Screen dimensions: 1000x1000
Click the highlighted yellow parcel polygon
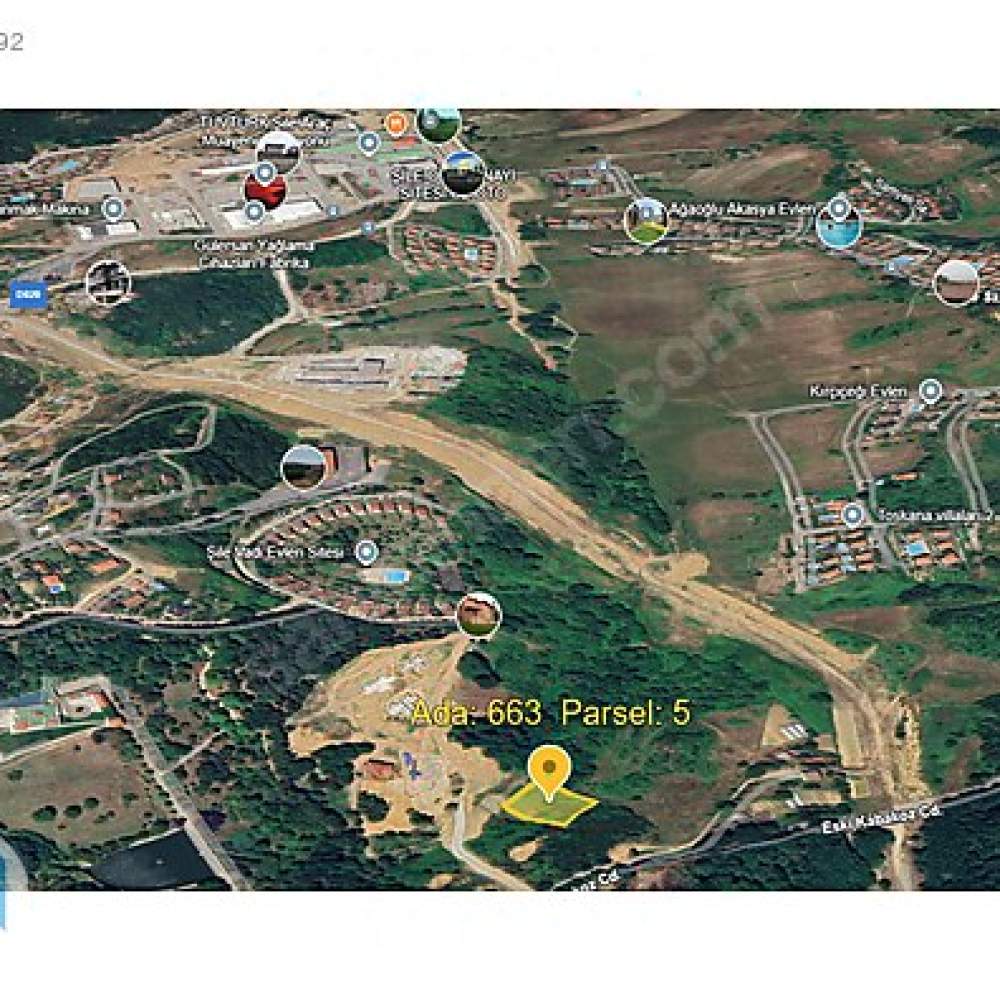[x=550, y=806]
